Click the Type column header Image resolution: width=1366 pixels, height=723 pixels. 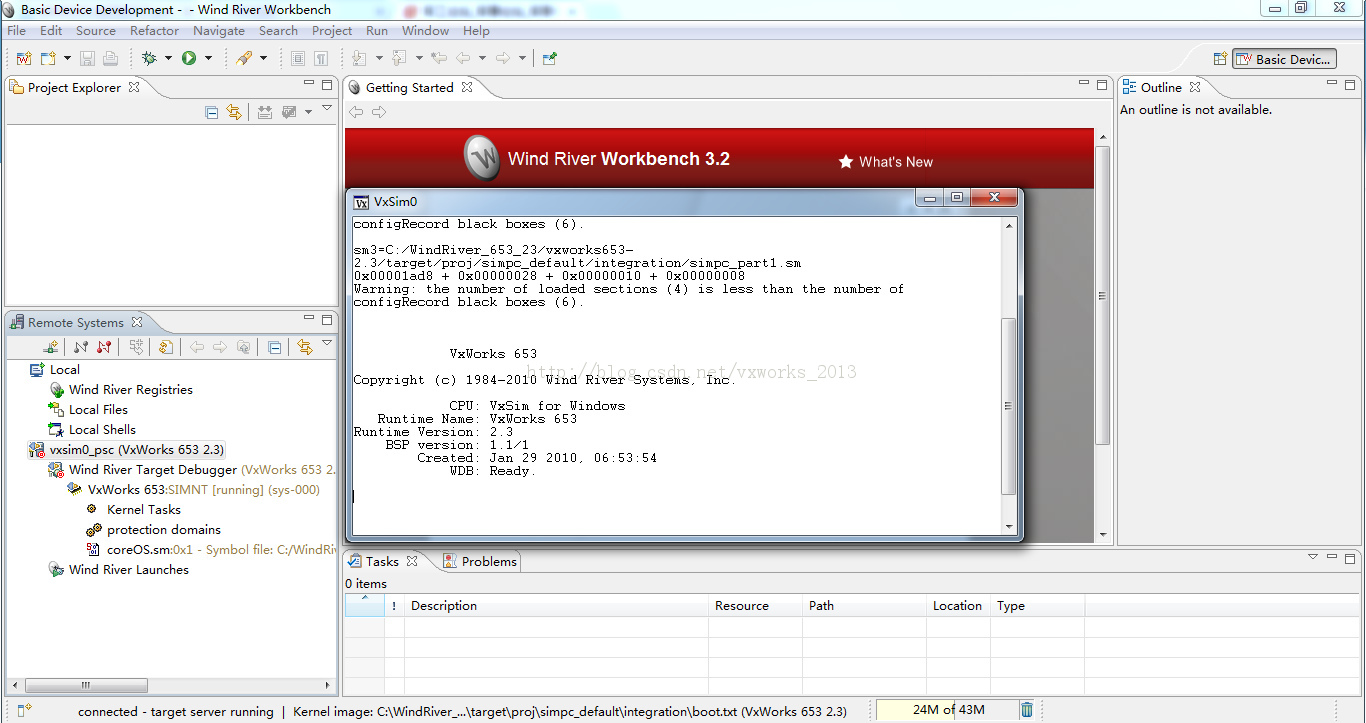(x=1037, y=606)
